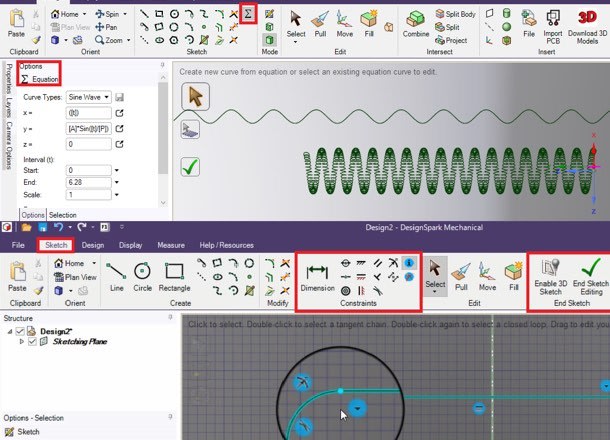Viewport: 610px width, 440px height.
Task: Switch to the Measure ribbon tab
Action: 171,245
